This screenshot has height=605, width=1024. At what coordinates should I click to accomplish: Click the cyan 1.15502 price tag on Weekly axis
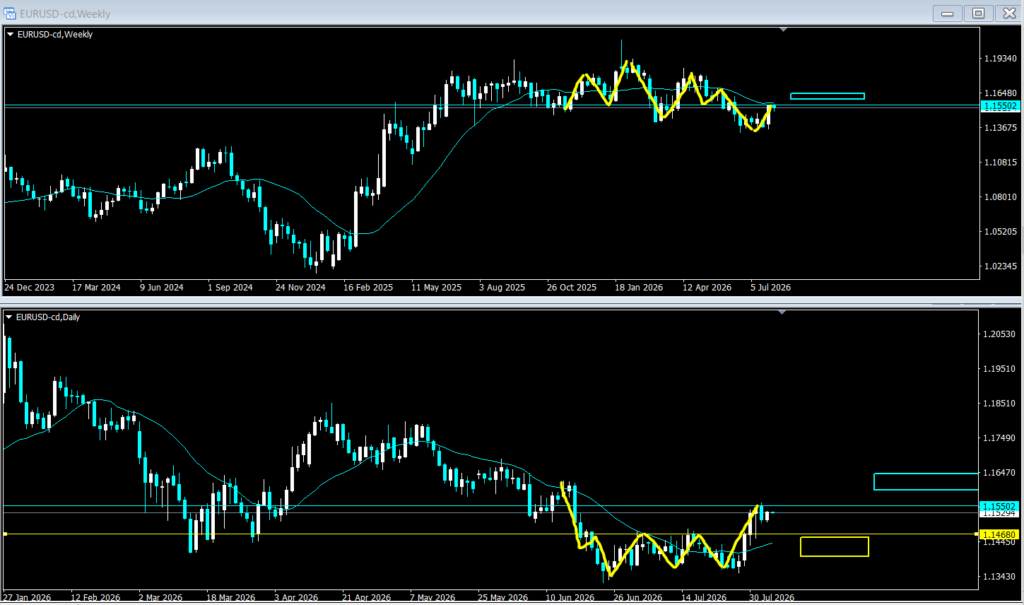point(1000,106)
